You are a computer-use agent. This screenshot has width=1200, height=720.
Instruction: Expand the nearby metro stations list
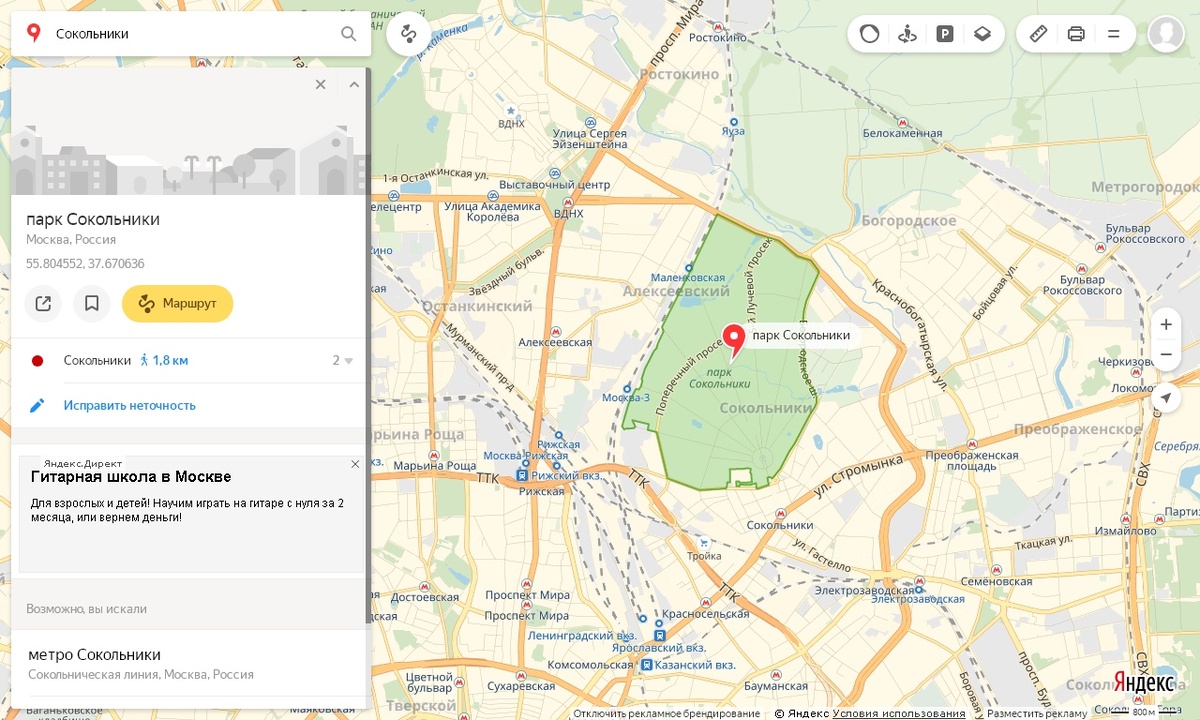(343, 361)
